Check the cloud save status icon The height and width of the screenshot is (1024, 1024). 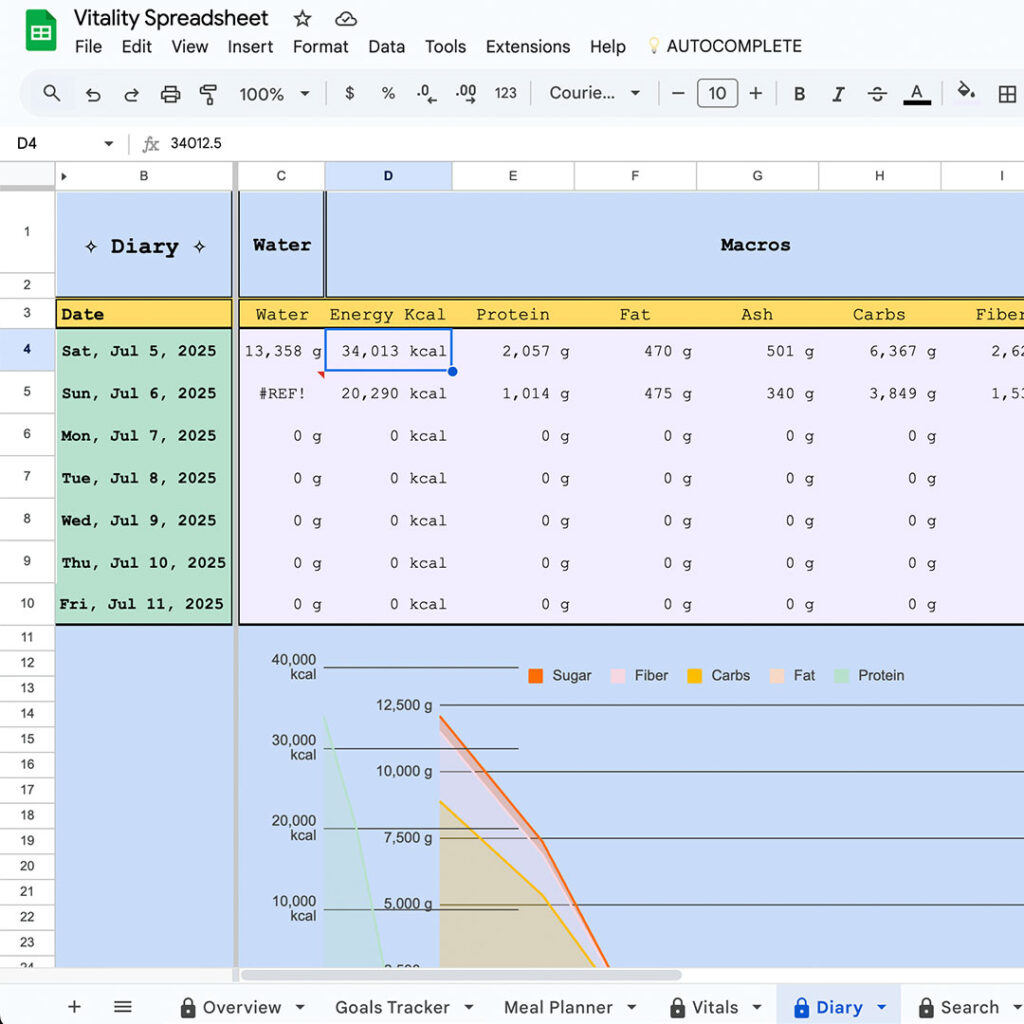click(x=345, y=19)
